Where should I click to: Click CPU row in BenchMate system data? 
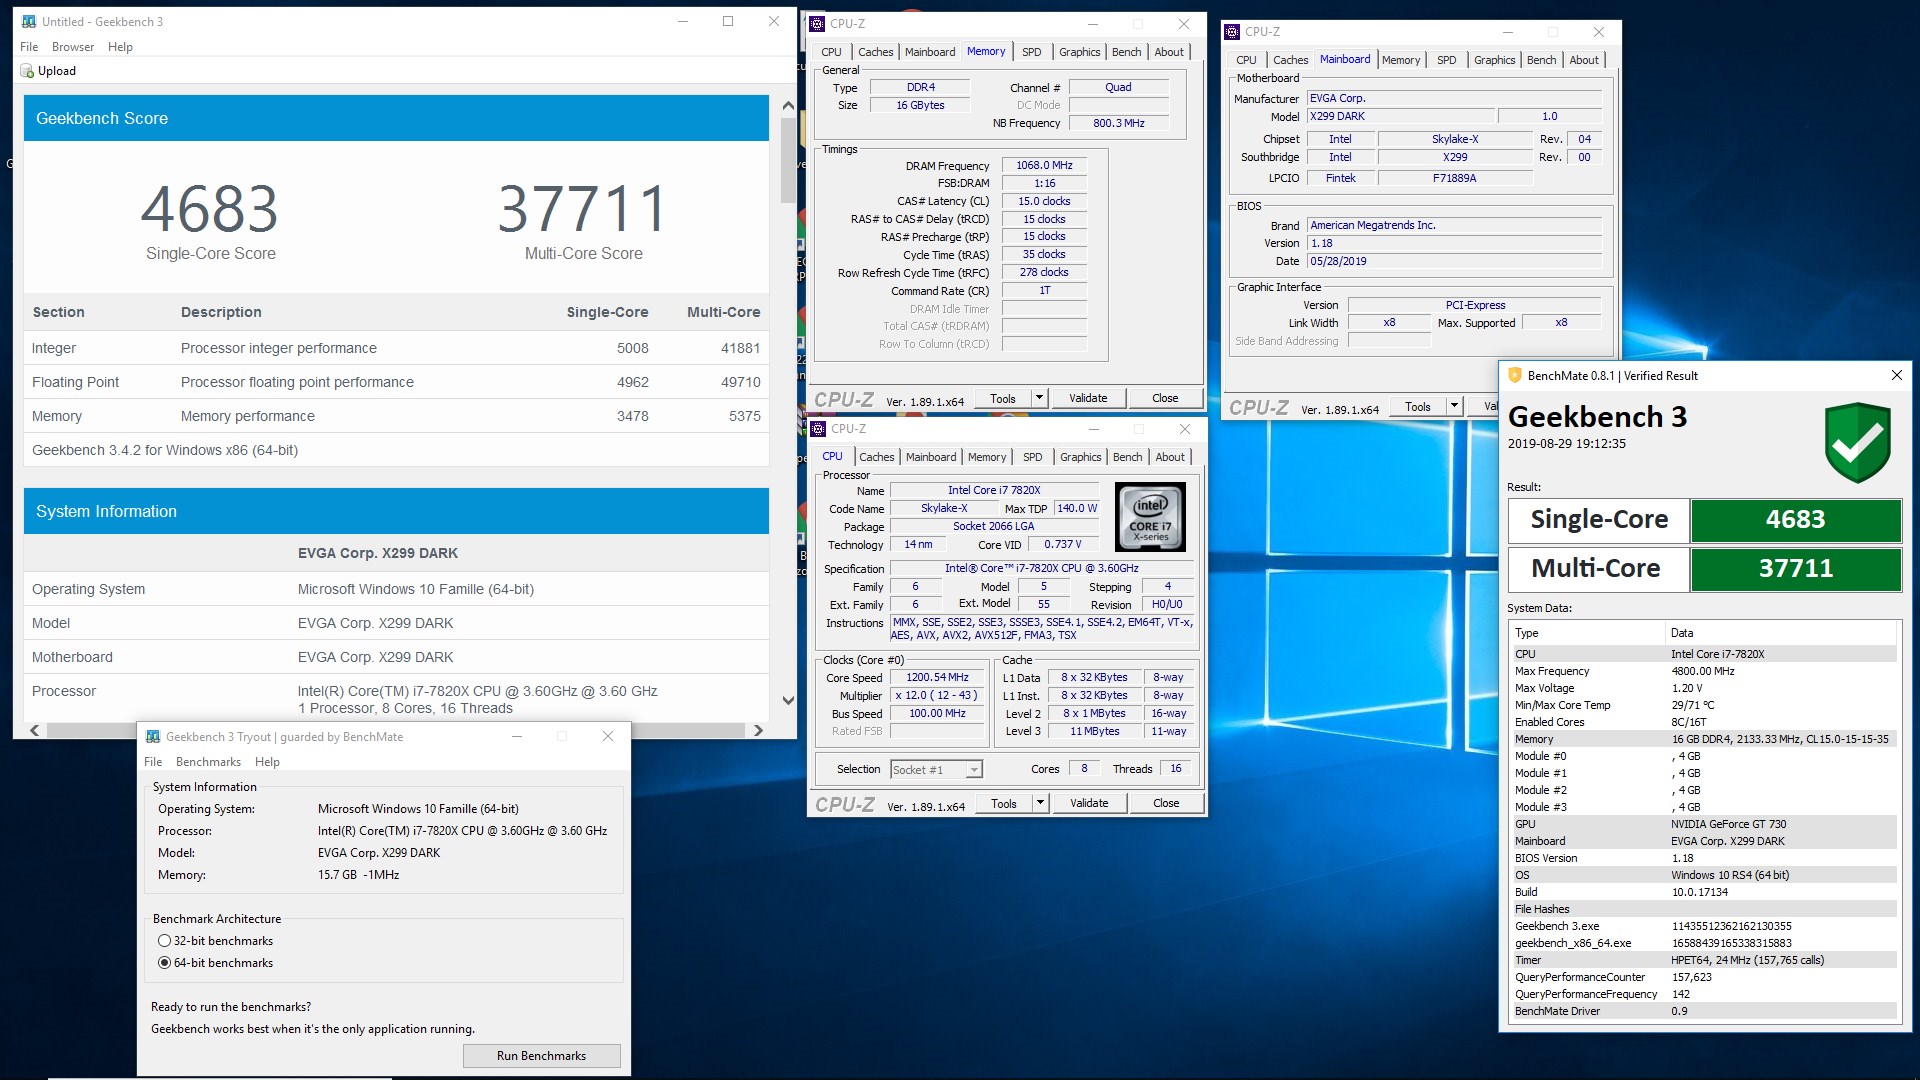[1703, 654]
